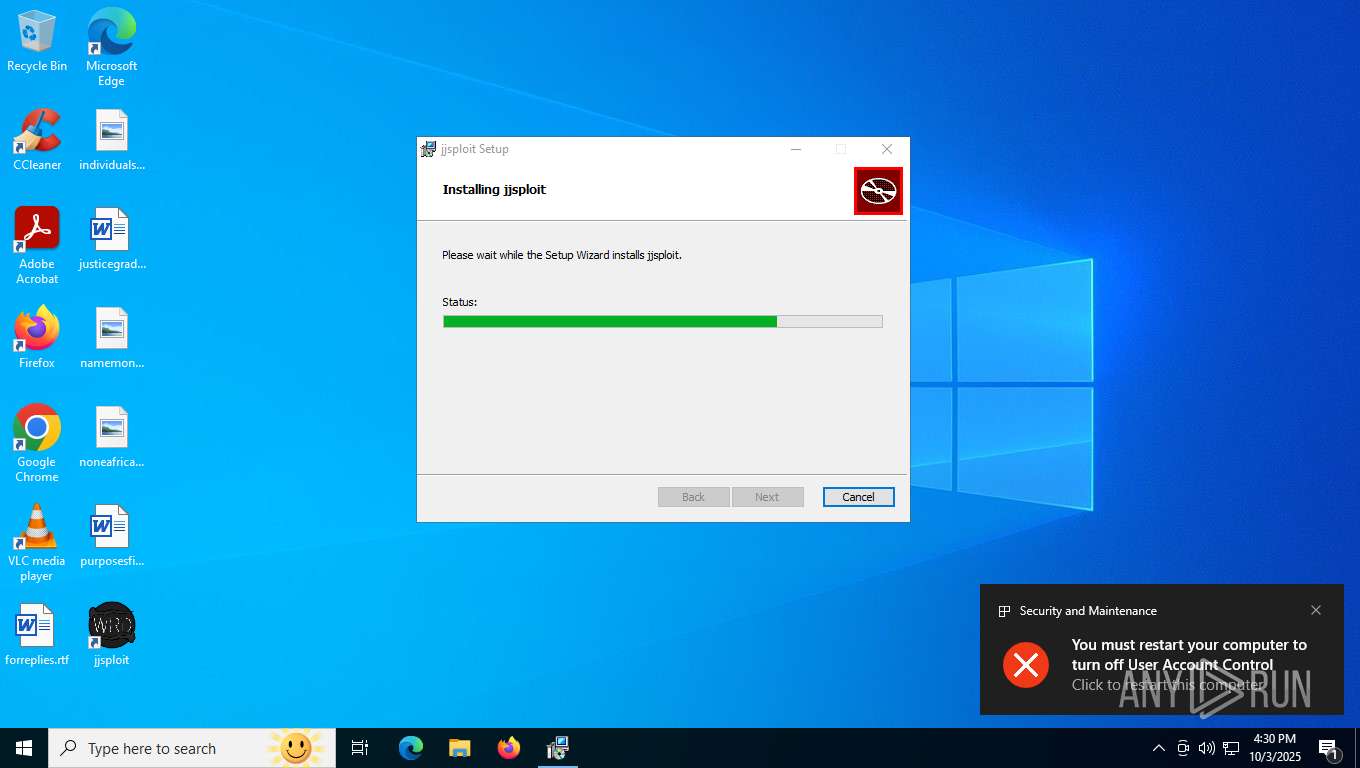Select the justicegrad Word document icon
The height and width of the screenshot is (768, 1360).
[111, 239]
